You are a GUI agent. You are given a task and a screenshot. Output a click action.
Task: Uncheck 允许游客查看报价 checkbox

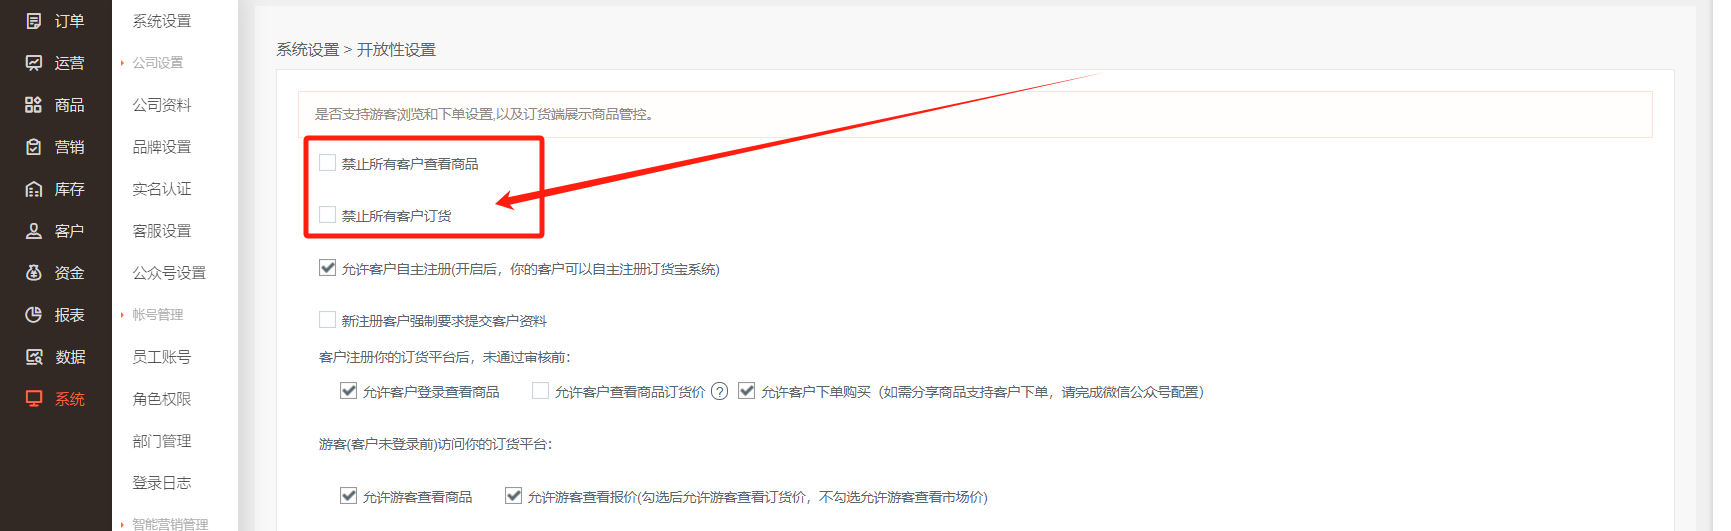[x=513, y=495]
